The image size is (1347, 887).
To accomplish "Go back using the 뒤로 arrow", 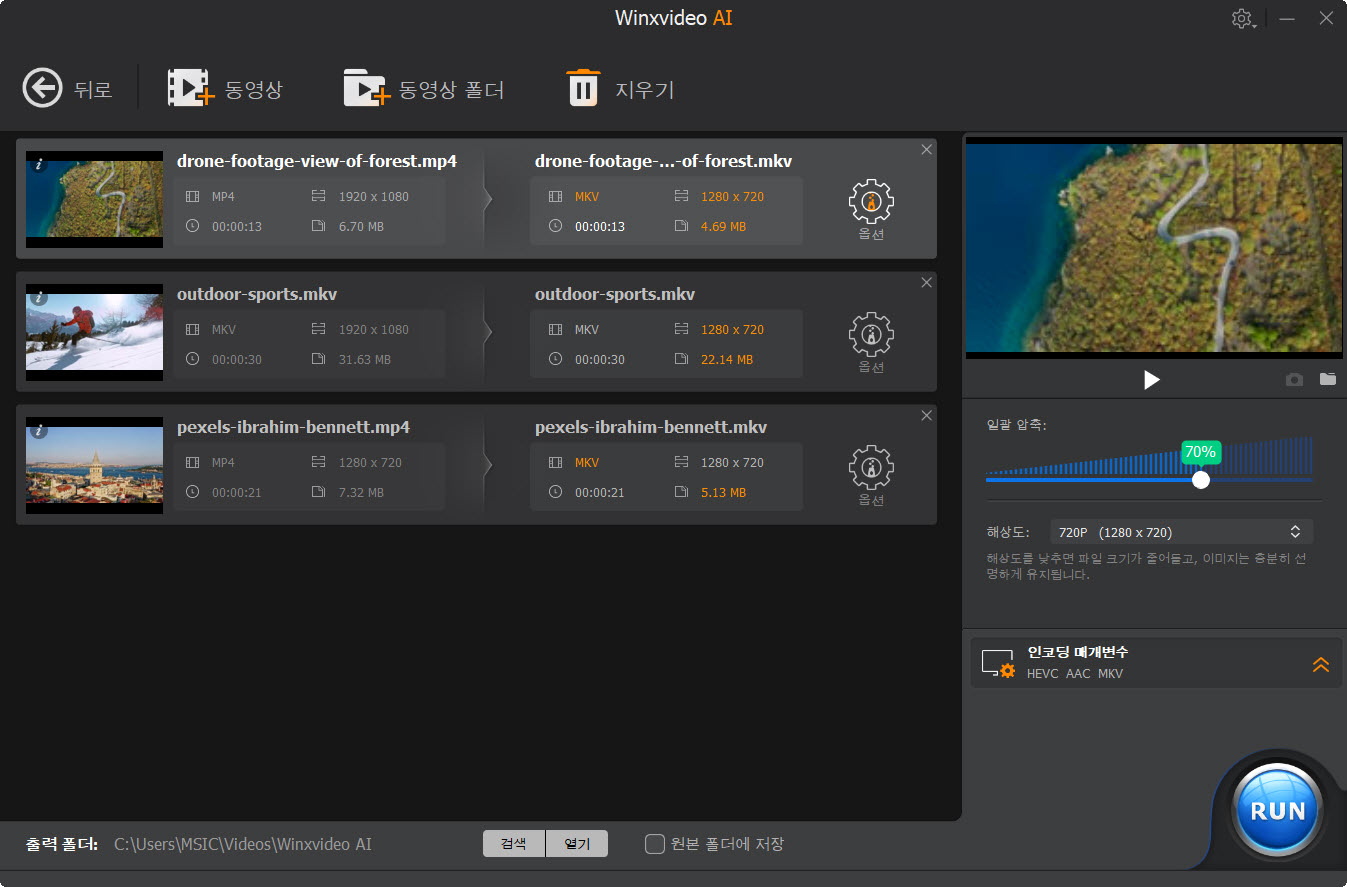I will coord(42,88).
